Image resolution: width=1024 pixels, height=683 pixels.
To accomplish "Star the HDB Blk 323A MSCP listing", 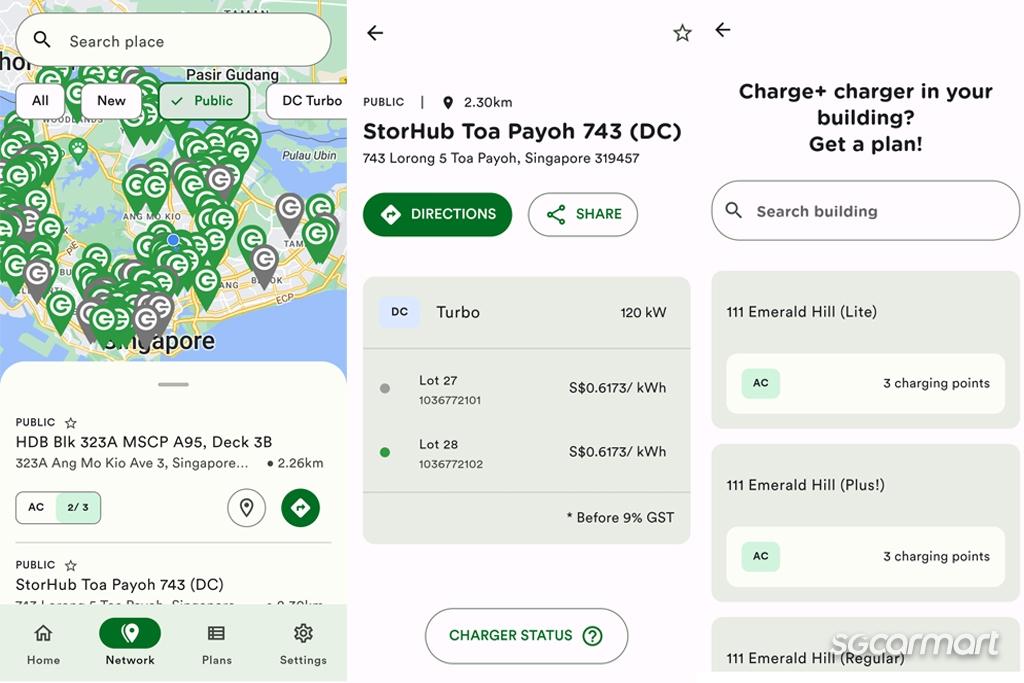I will point(71,423).
